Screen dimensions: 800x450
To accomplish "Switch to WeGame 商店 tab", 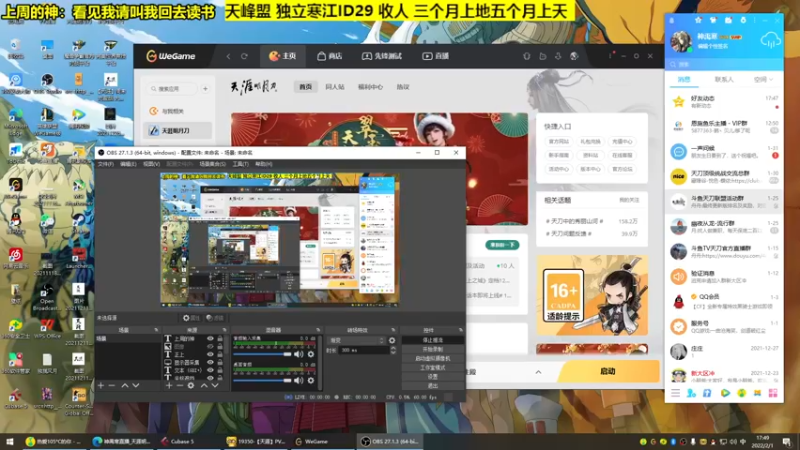I will 330,56.
